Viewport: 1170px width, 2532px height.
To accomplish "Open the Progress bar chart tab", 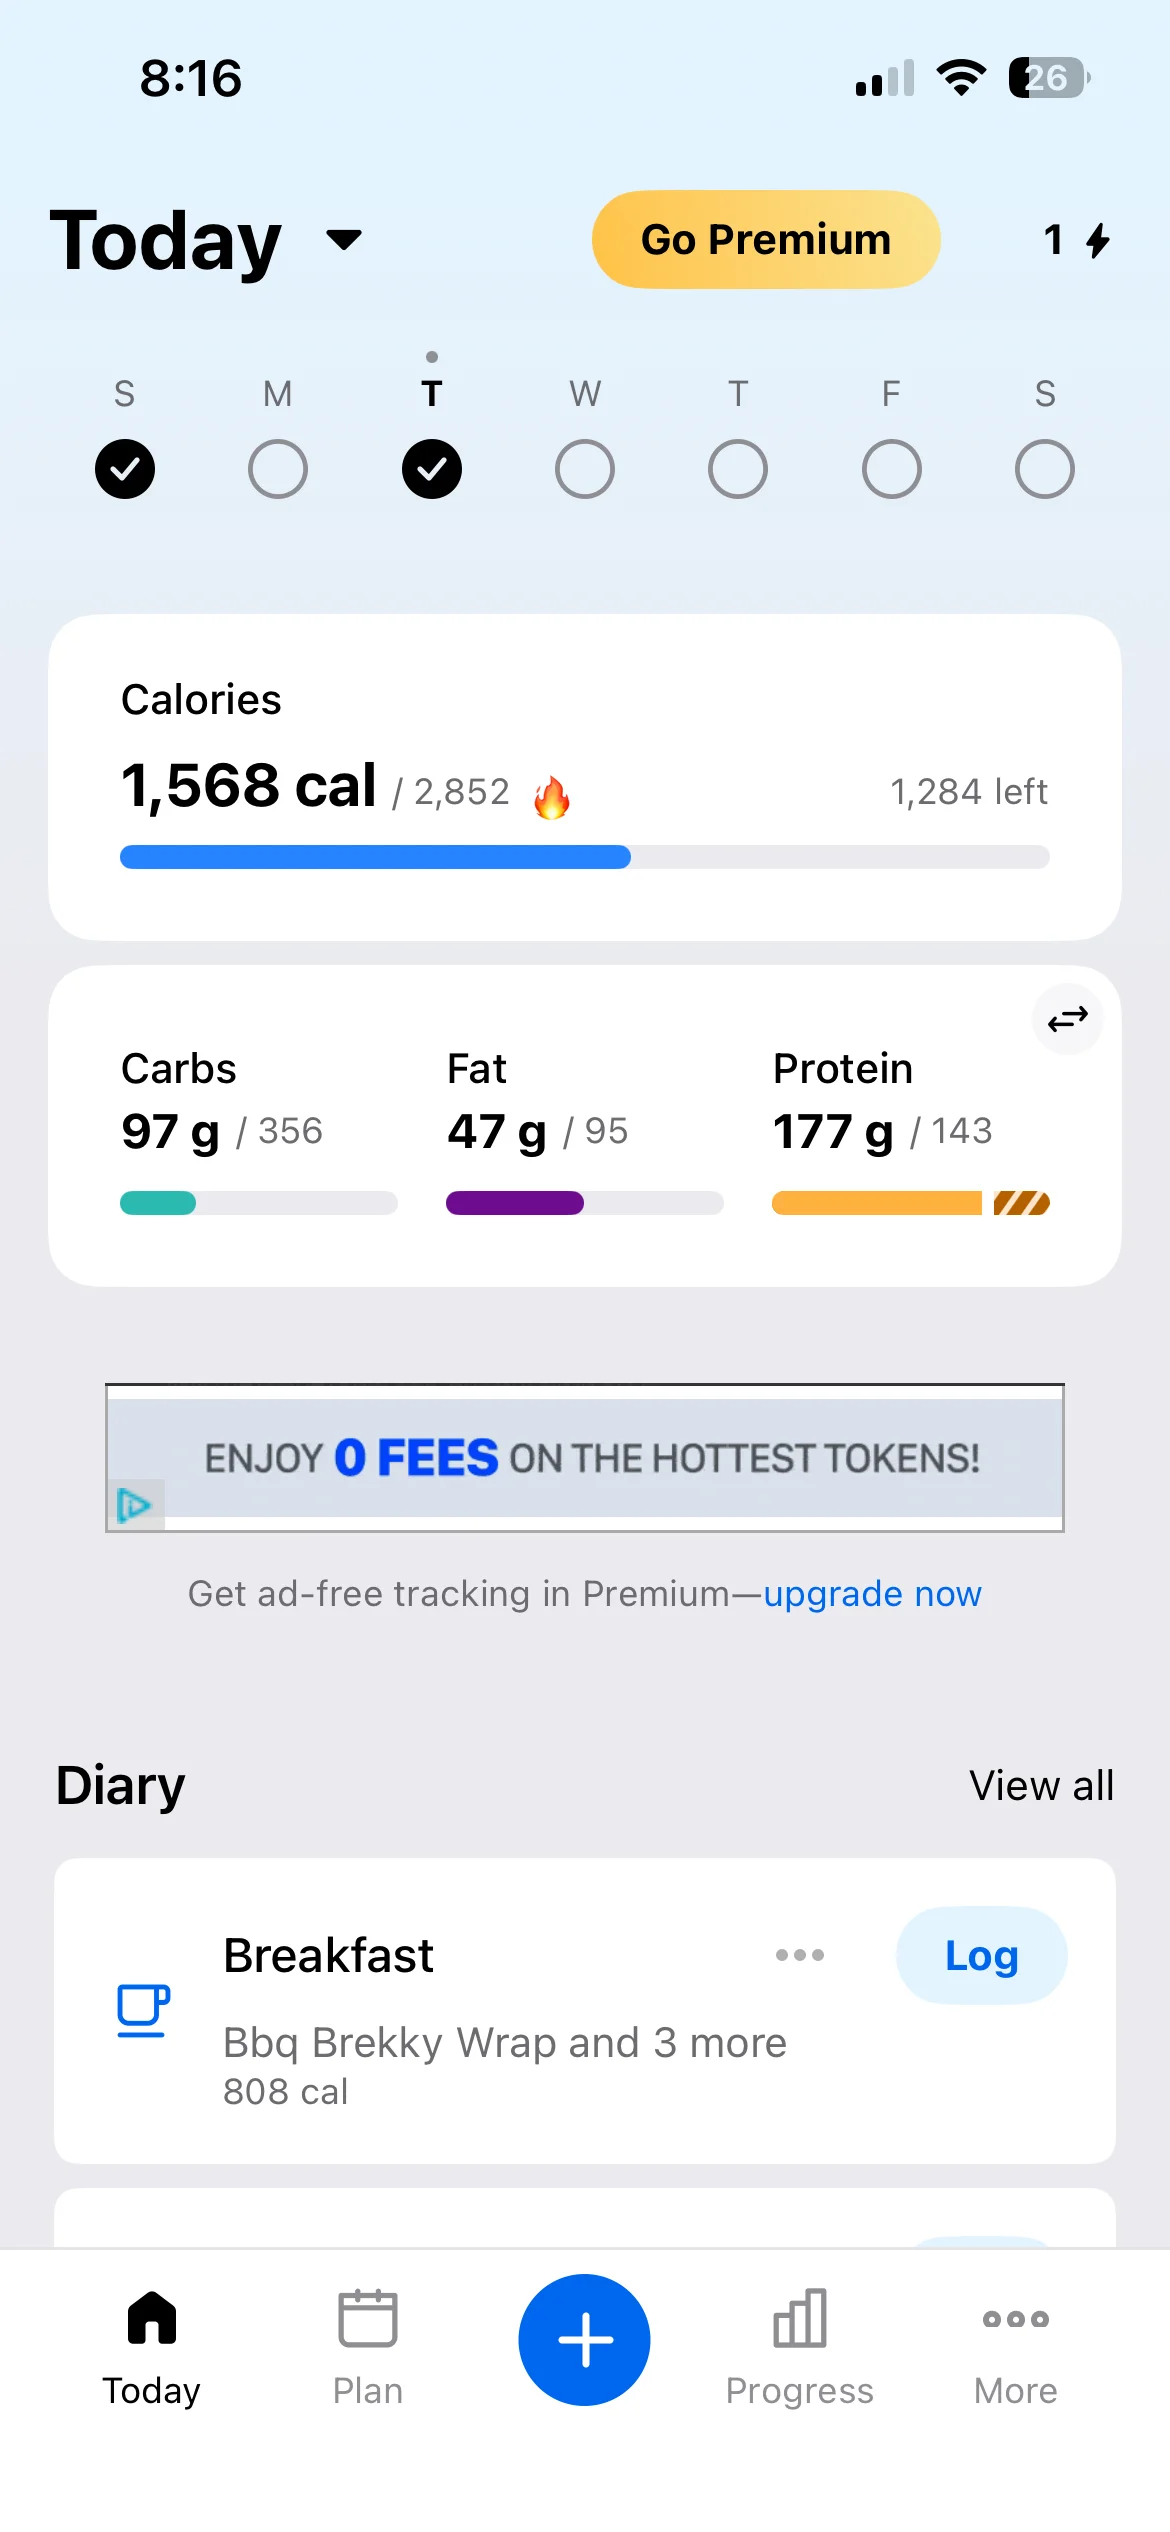I will (799, 2343).
